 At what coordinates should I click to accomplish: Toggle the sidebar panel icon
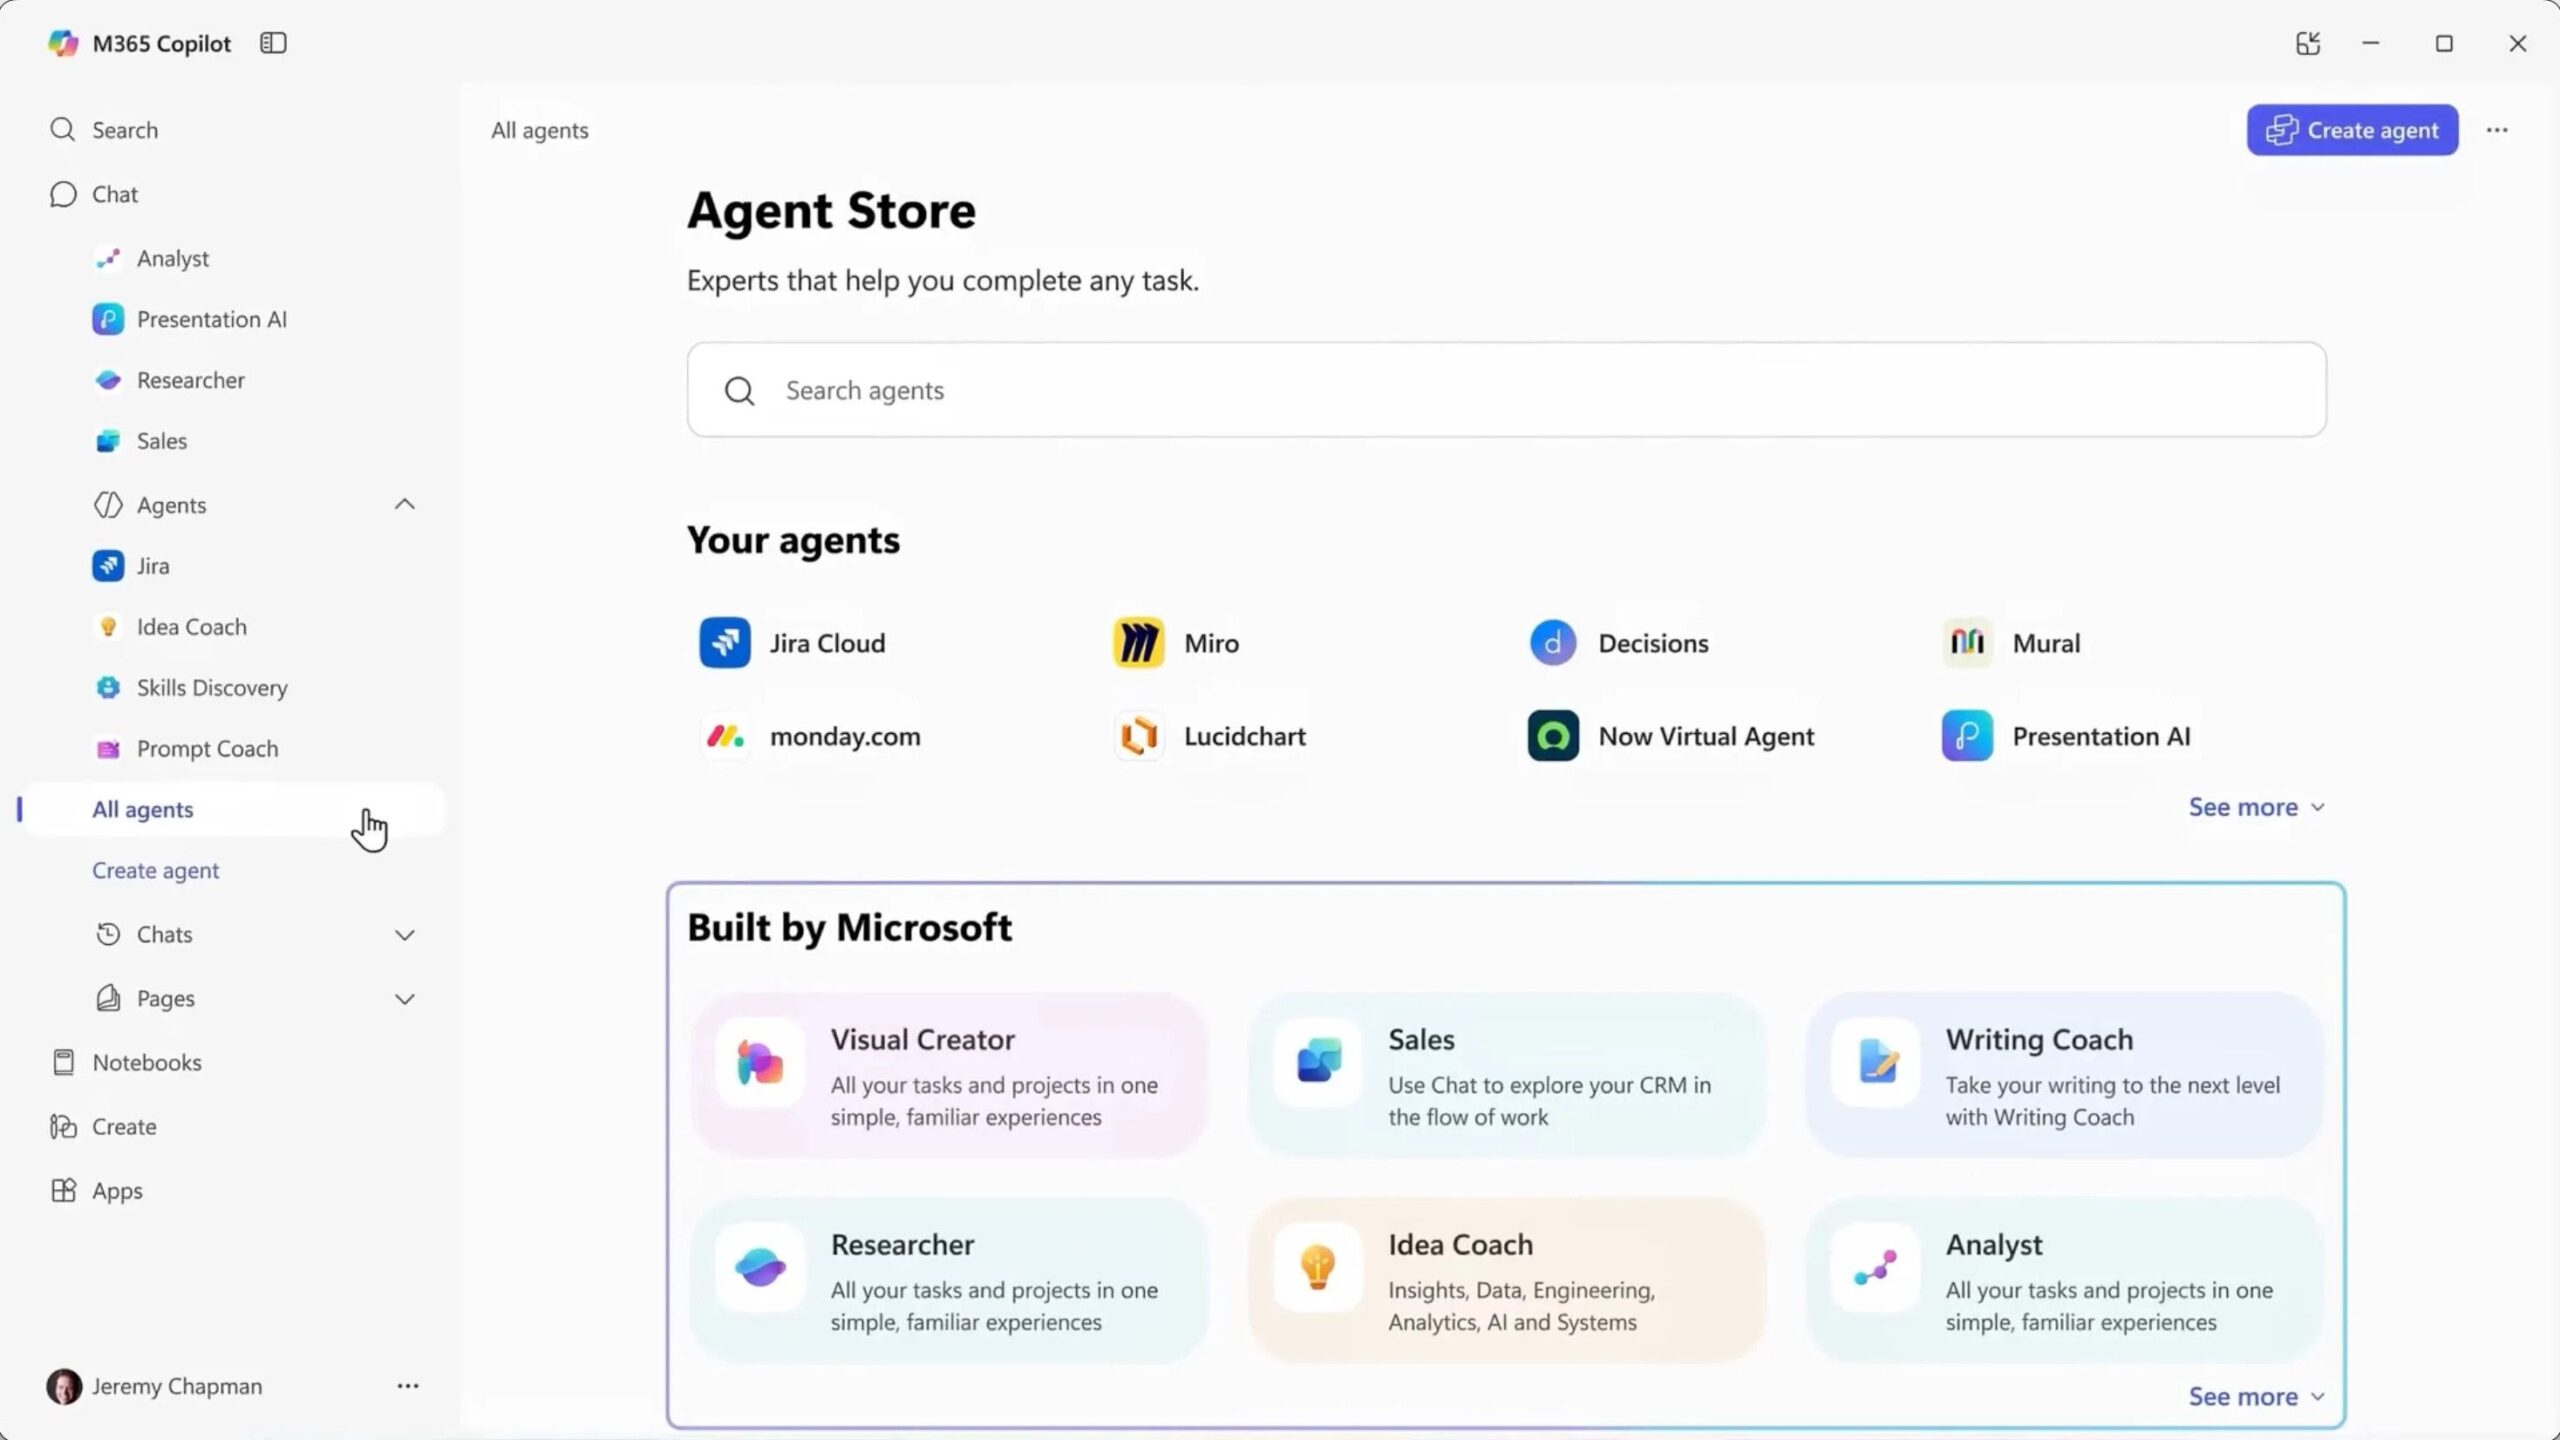[273, 43]
